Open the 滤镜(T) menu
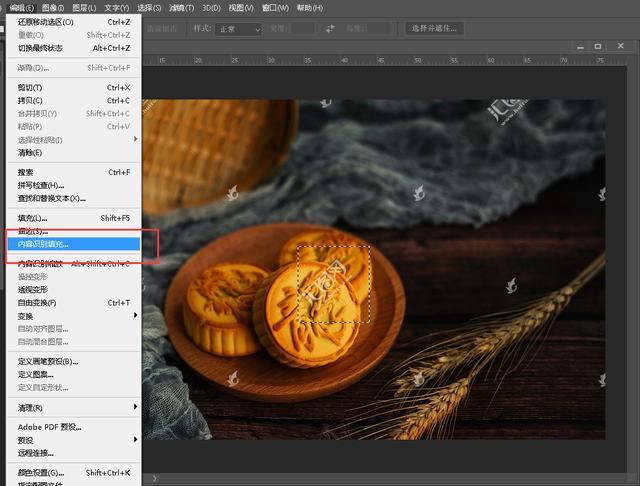The image size is (640, 486). point(182,8)
